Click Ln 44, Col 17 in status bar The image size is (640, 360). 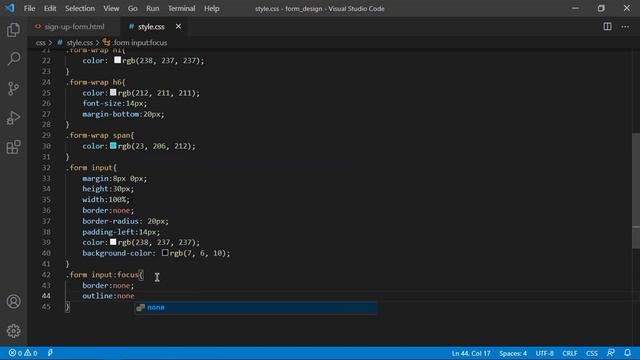[x=471, y=353]
